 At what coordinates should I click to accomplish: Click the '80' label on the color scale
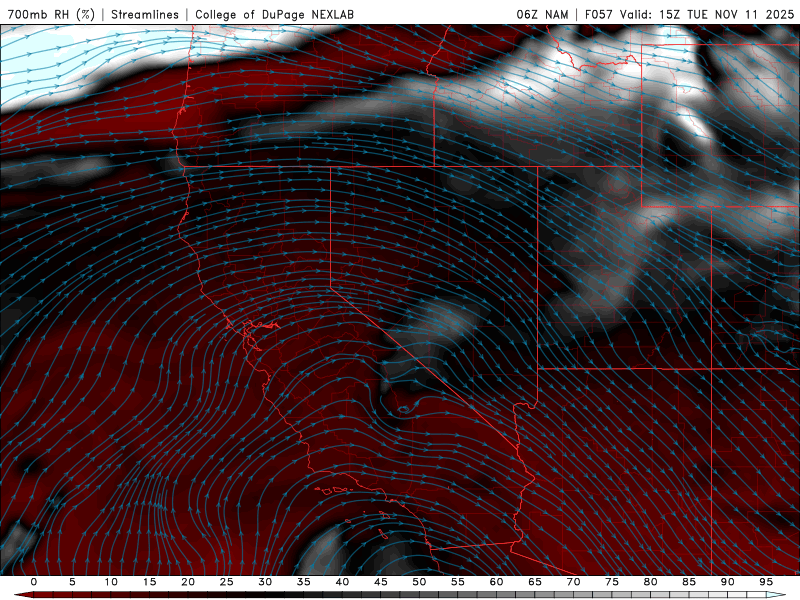click(650, 582)
